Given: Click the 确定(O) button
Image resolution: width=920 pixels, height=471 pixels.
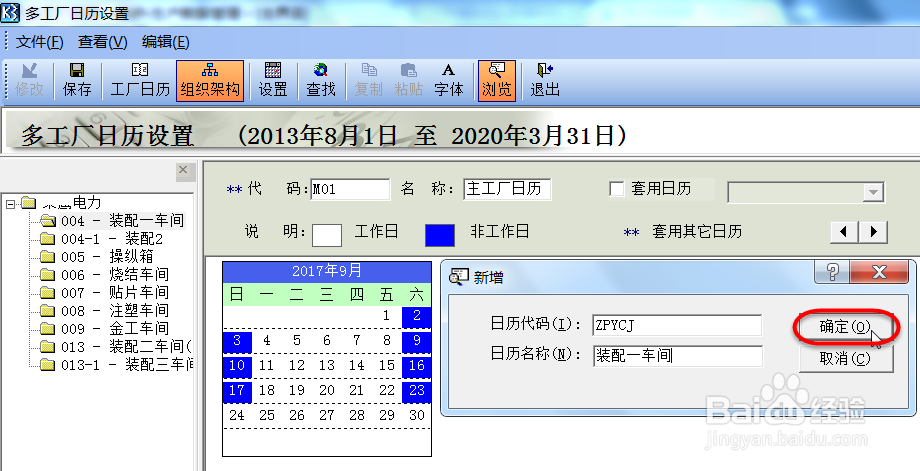Looking at the screenshot, I should (845, 327).
